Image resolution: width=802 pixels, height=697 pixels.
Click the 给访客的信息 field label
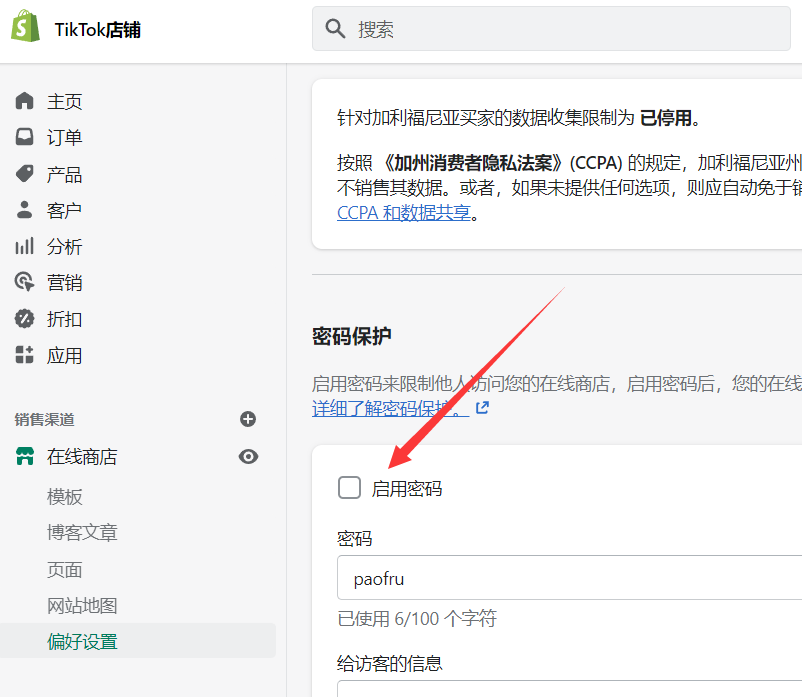[x=390, y=663]
